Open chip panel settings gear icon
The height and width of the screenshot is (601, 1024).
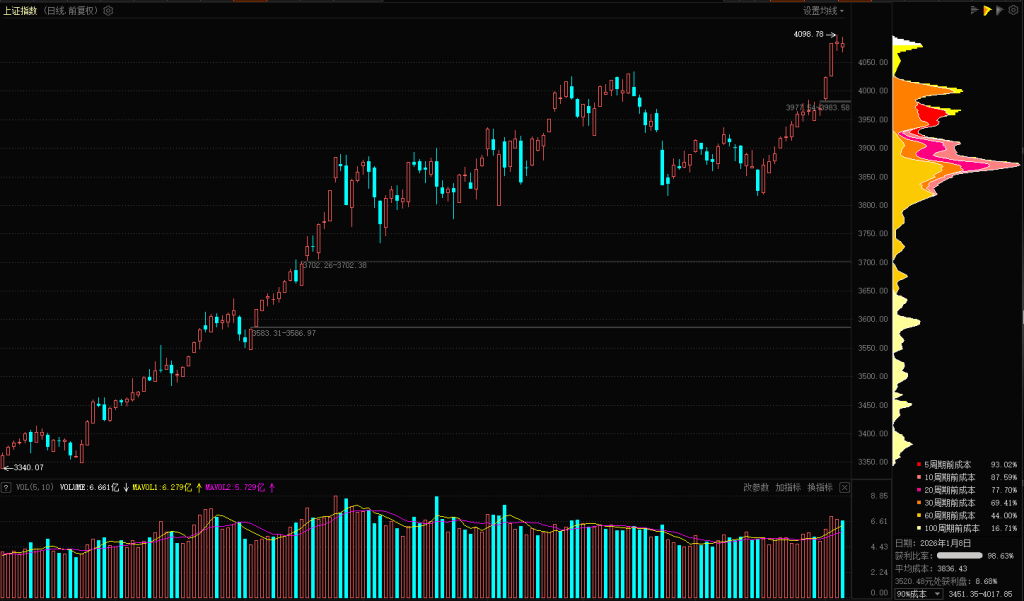click(x=1014, y=10)
